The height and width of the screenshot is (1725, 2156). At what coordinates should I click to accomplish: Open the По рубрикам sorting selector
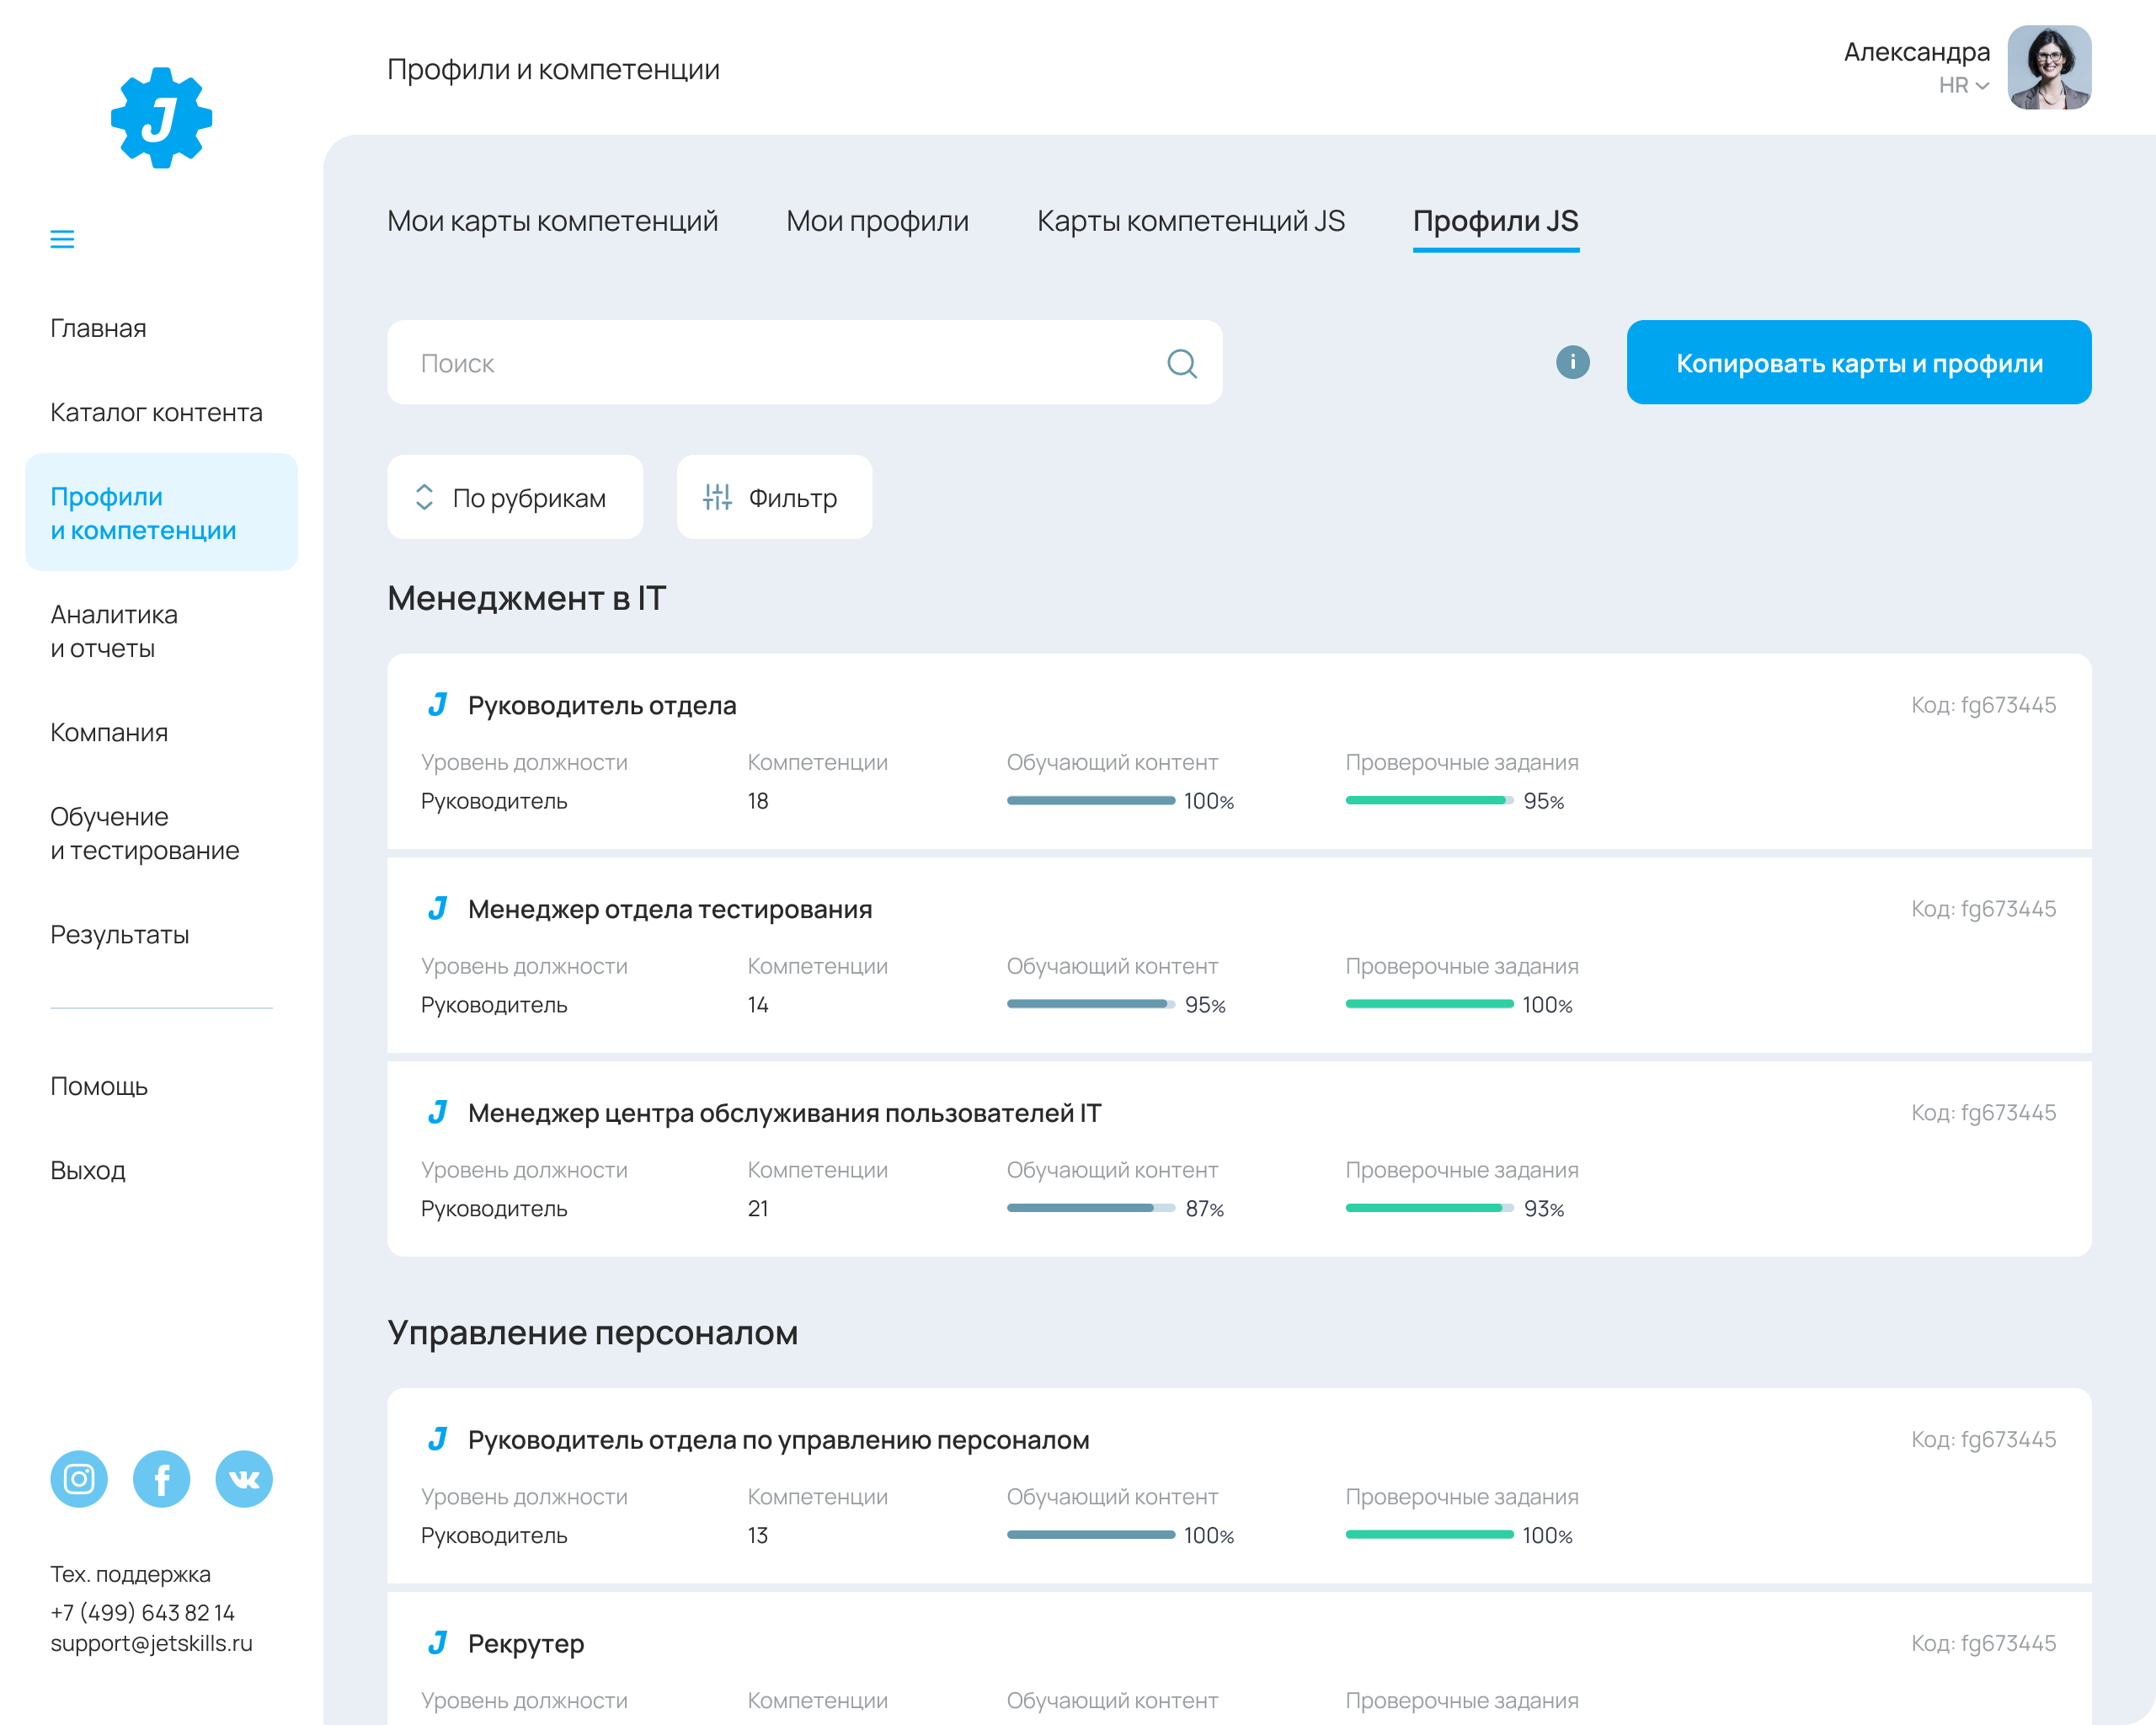tap(515, 497)
